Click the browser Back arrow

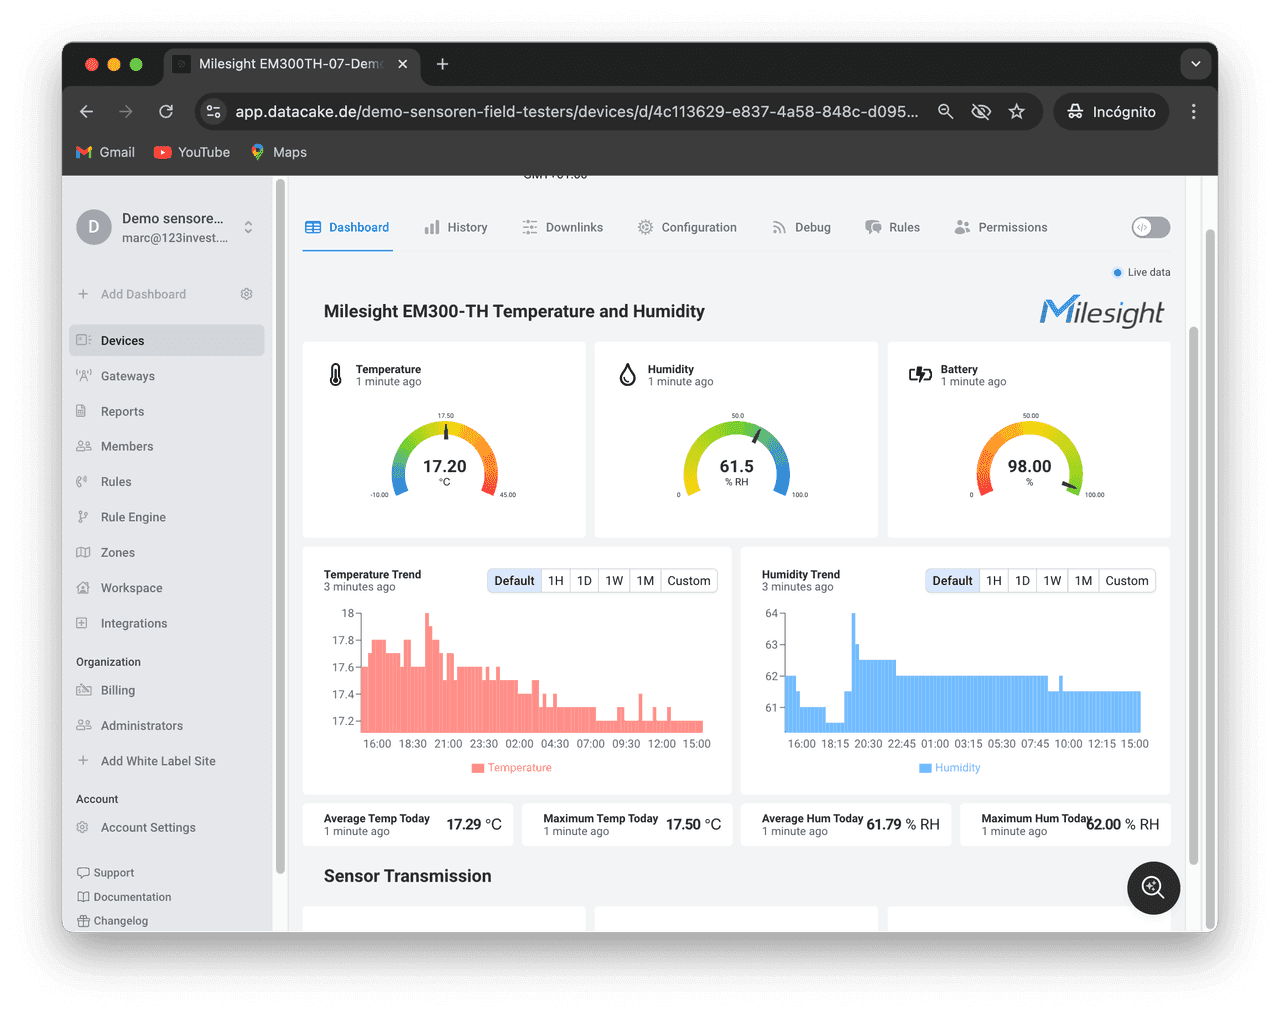(x=86, y=112)
